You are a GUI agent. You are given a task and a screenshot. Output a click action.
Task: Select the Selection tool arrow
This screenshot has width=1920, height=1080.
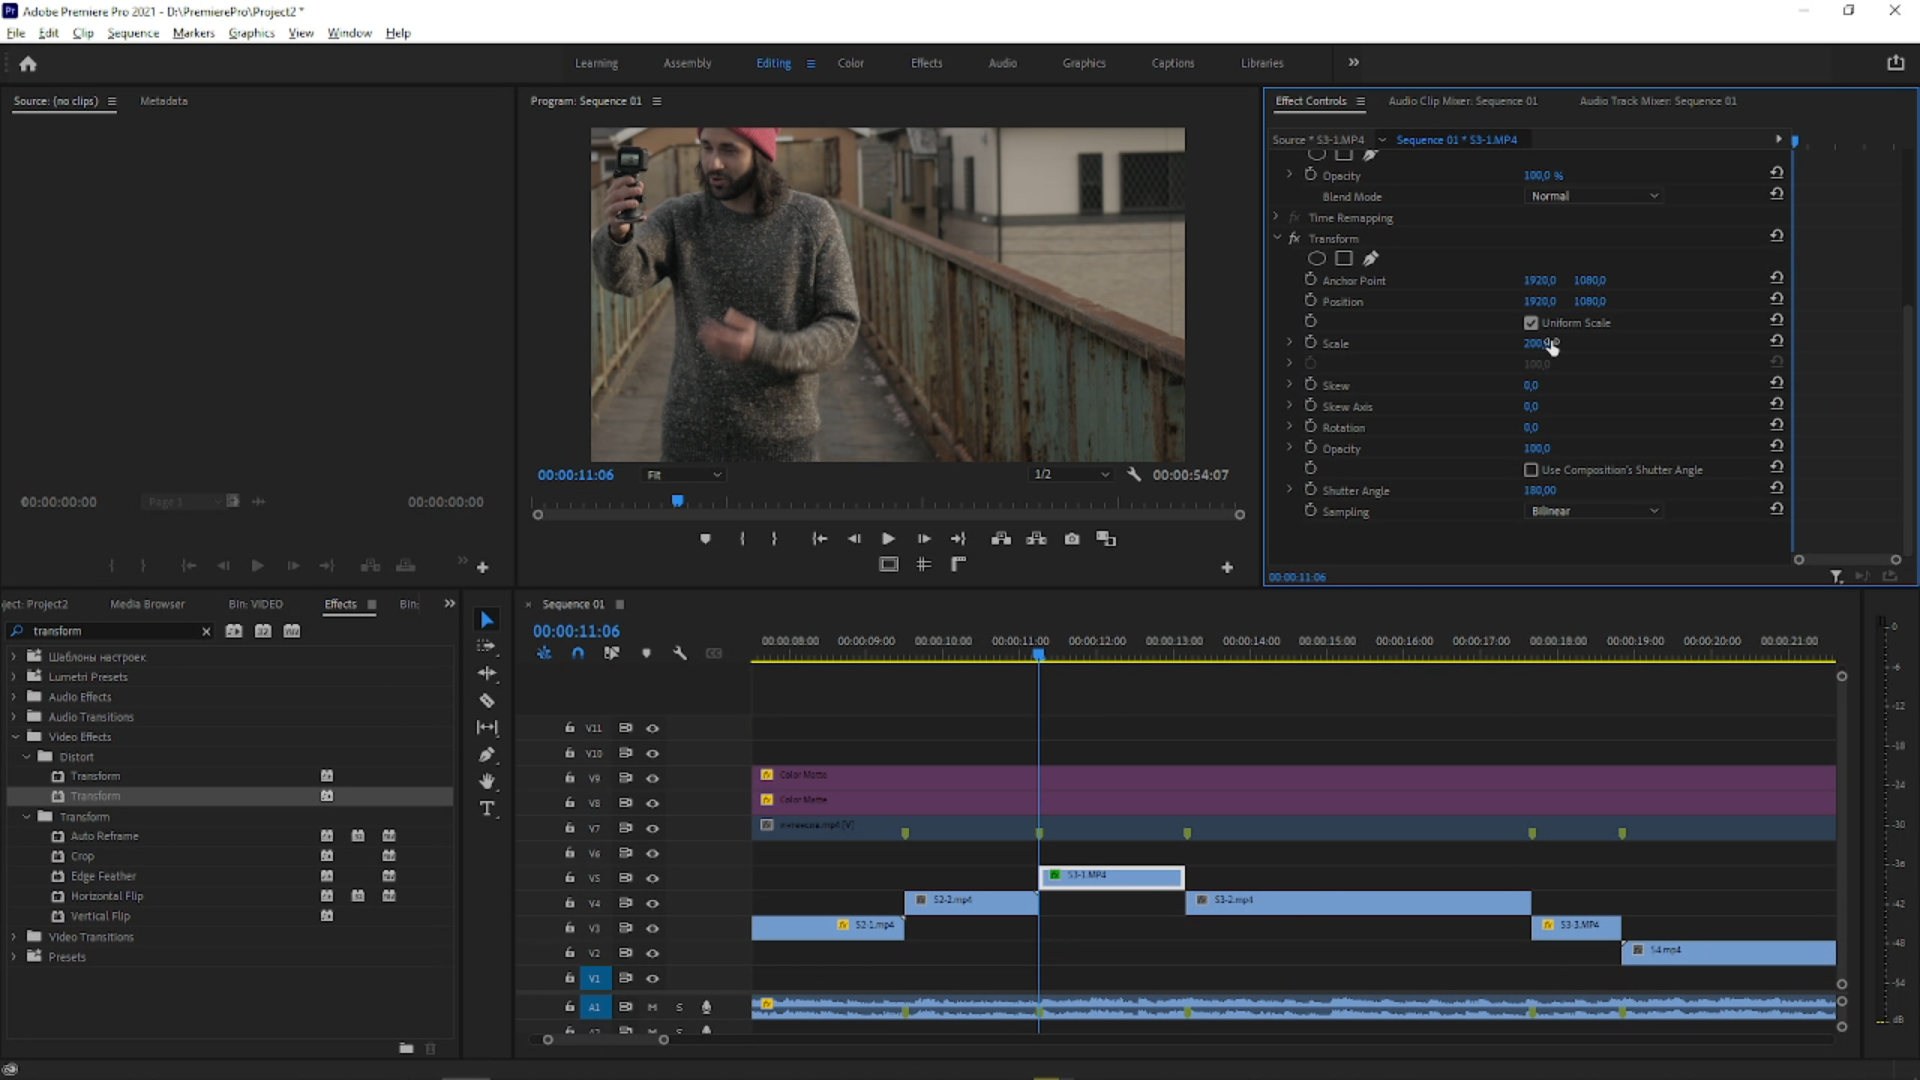point(487,620)
